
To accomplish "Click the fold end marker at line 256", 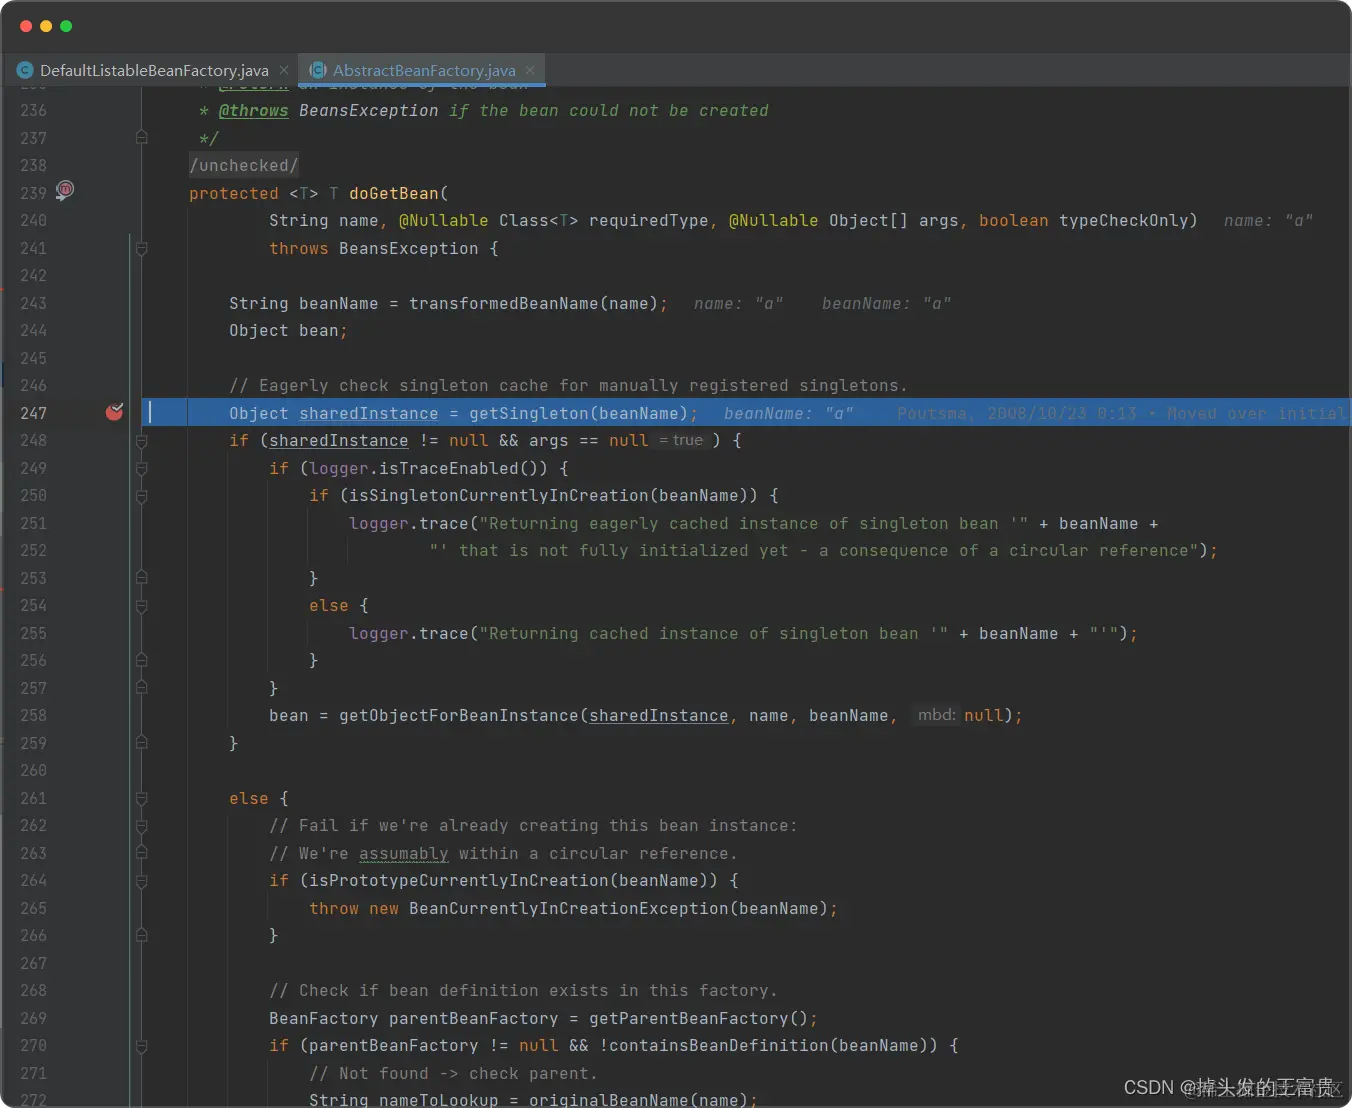I will tap(142, 660).
